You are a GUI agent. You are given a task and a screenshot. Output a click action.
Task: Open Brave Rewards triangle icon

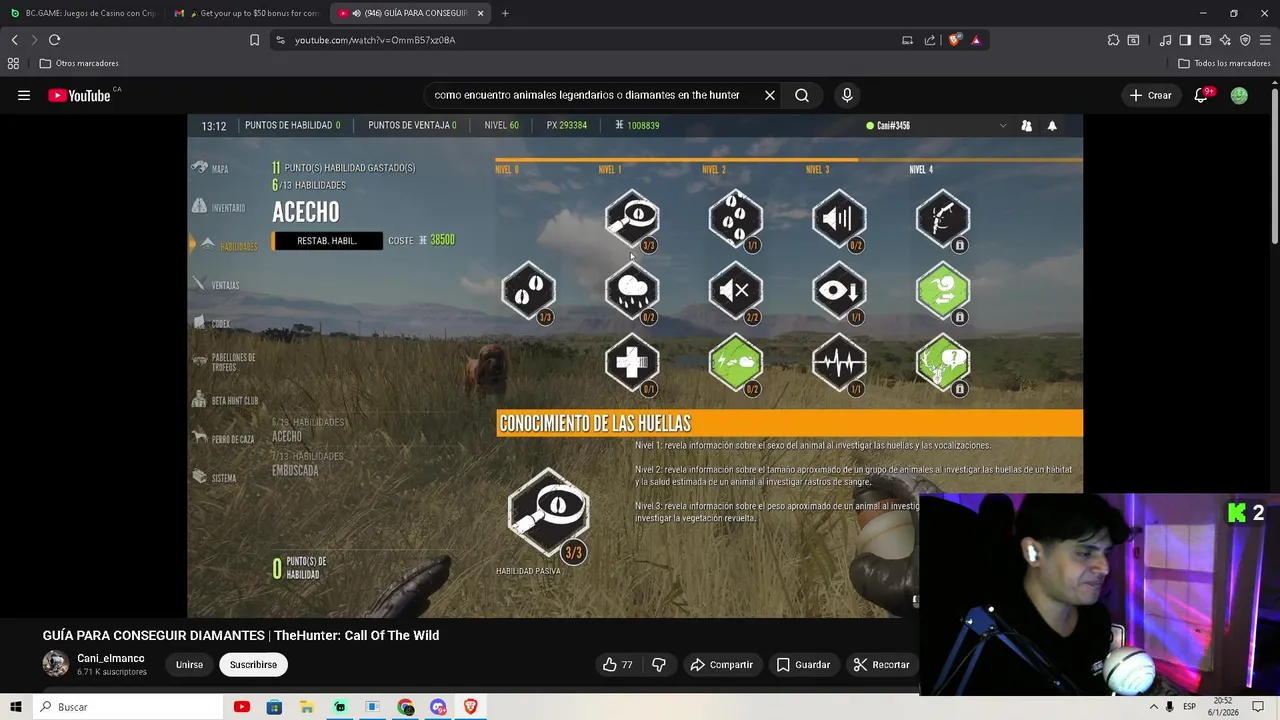point(976,40)
